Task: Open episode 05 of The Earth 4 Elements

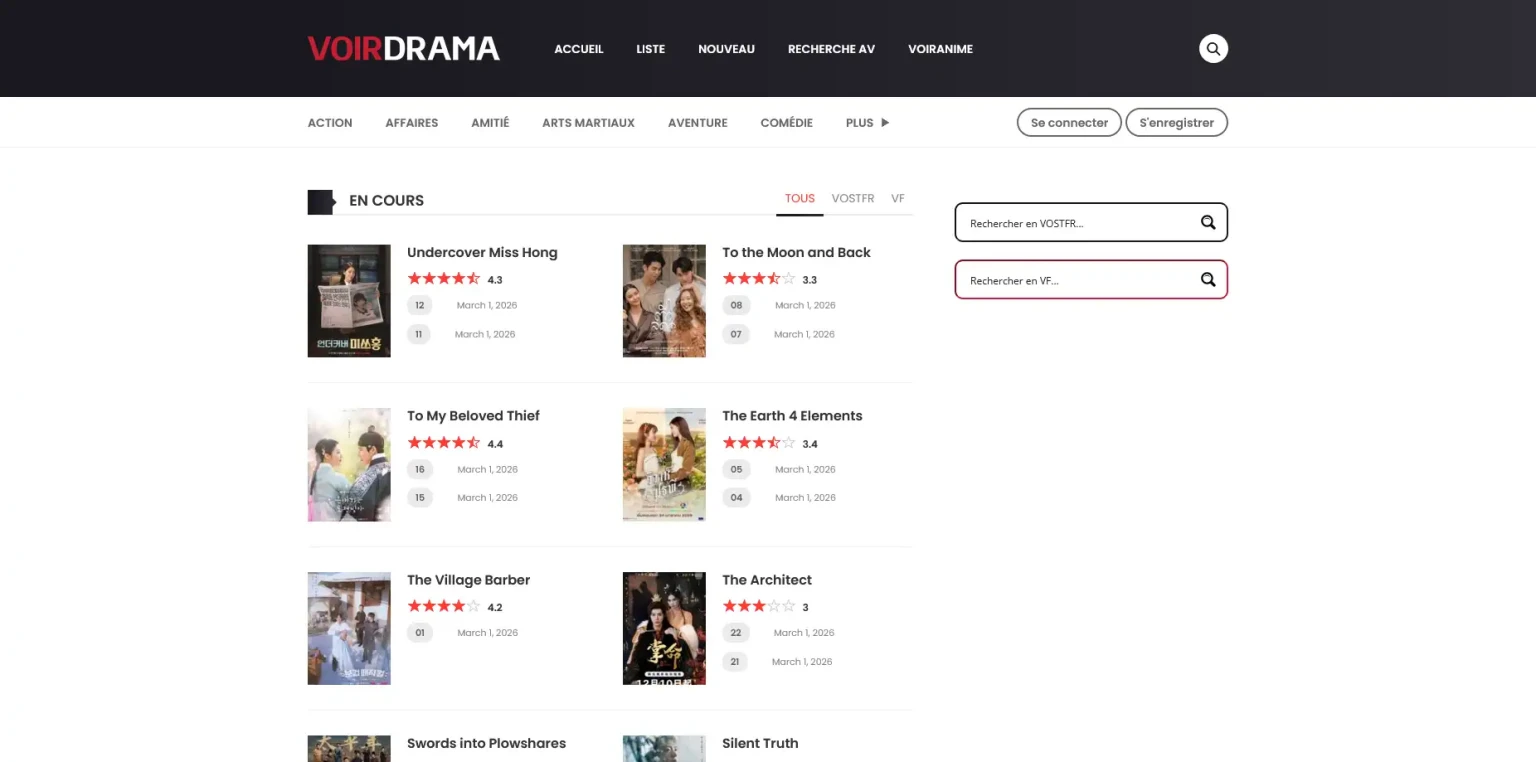Action: [x=736, y=469]
